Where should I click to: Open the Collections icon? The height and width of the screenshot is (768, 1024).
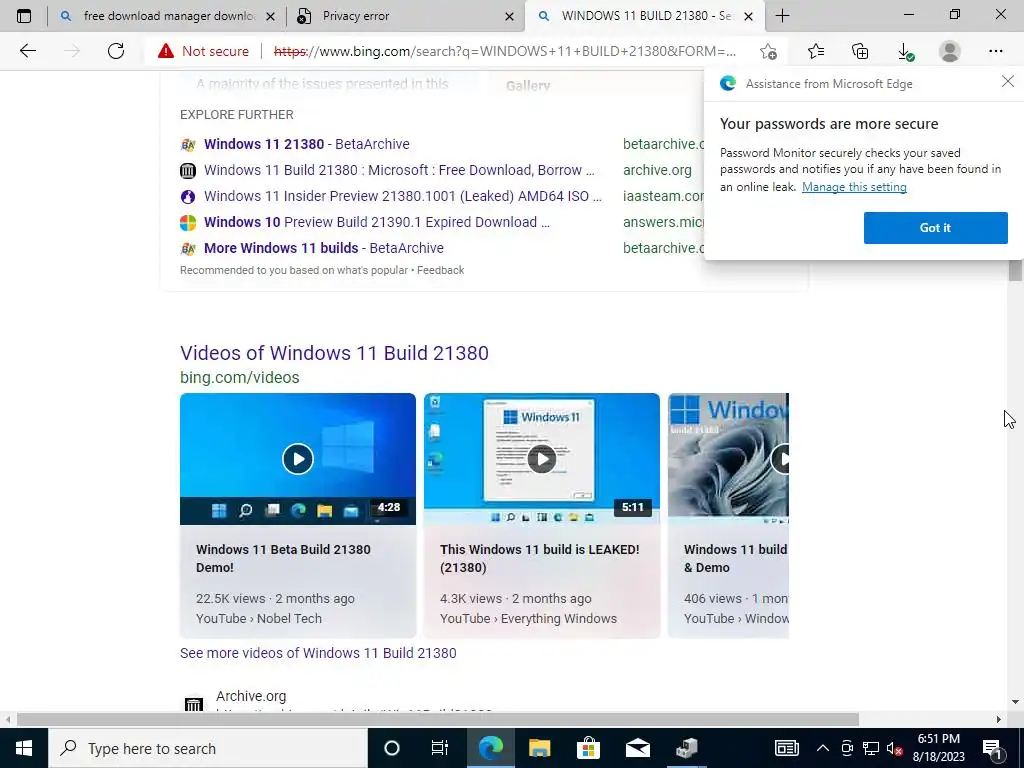pyautogui.click(x=860, y=51)
